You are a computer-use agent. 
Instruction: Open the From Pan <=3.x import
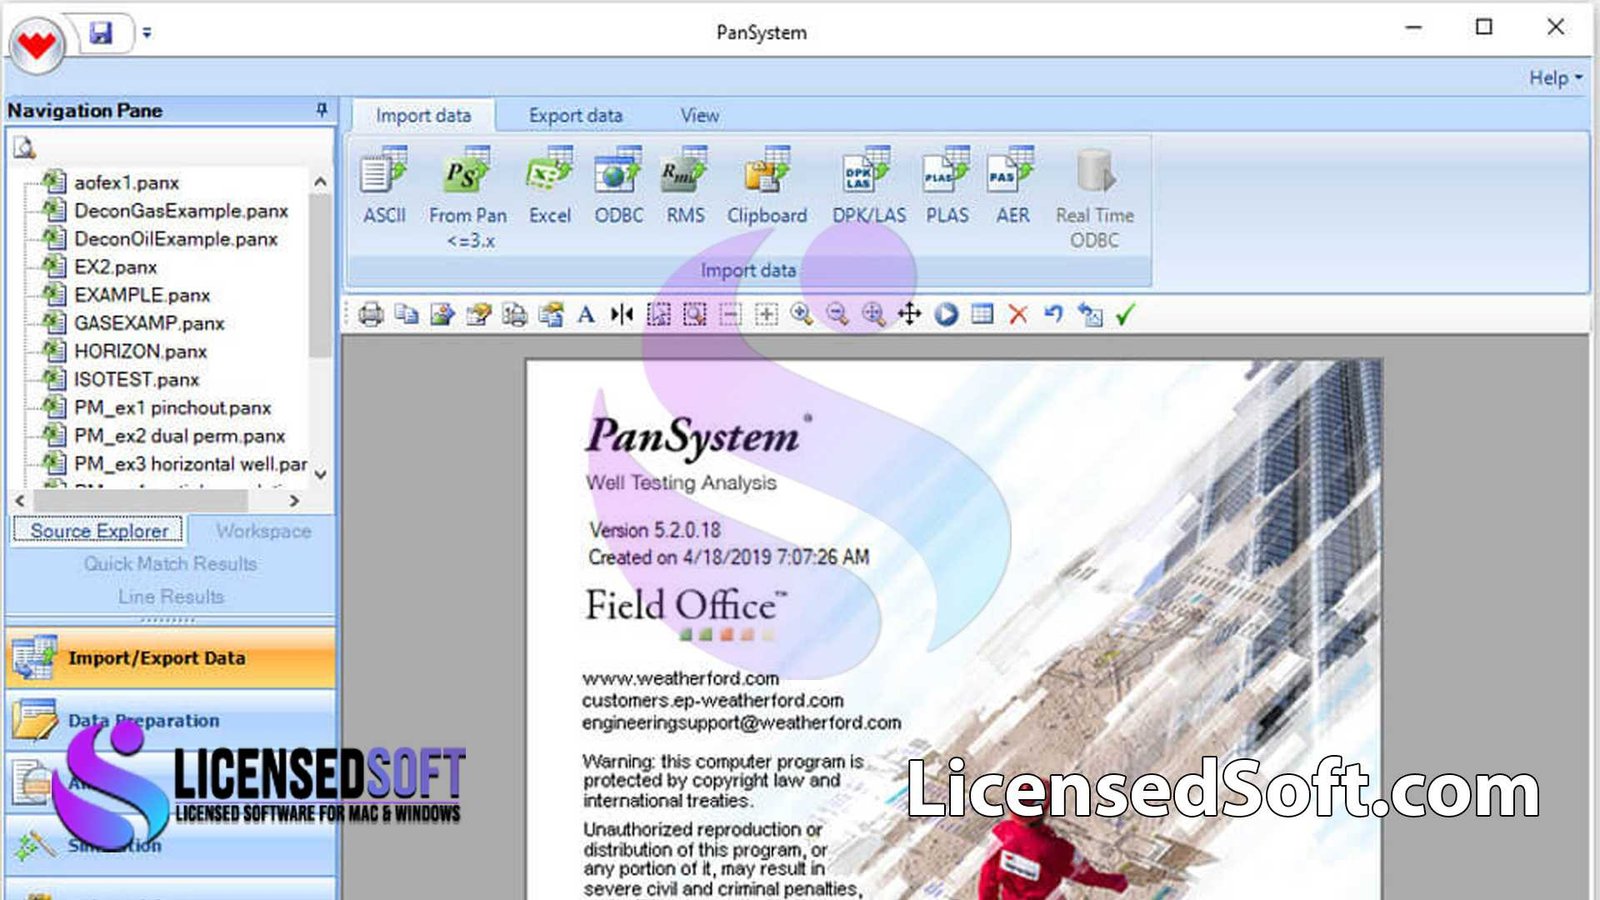pyautogui.click(x=468, y=198)
